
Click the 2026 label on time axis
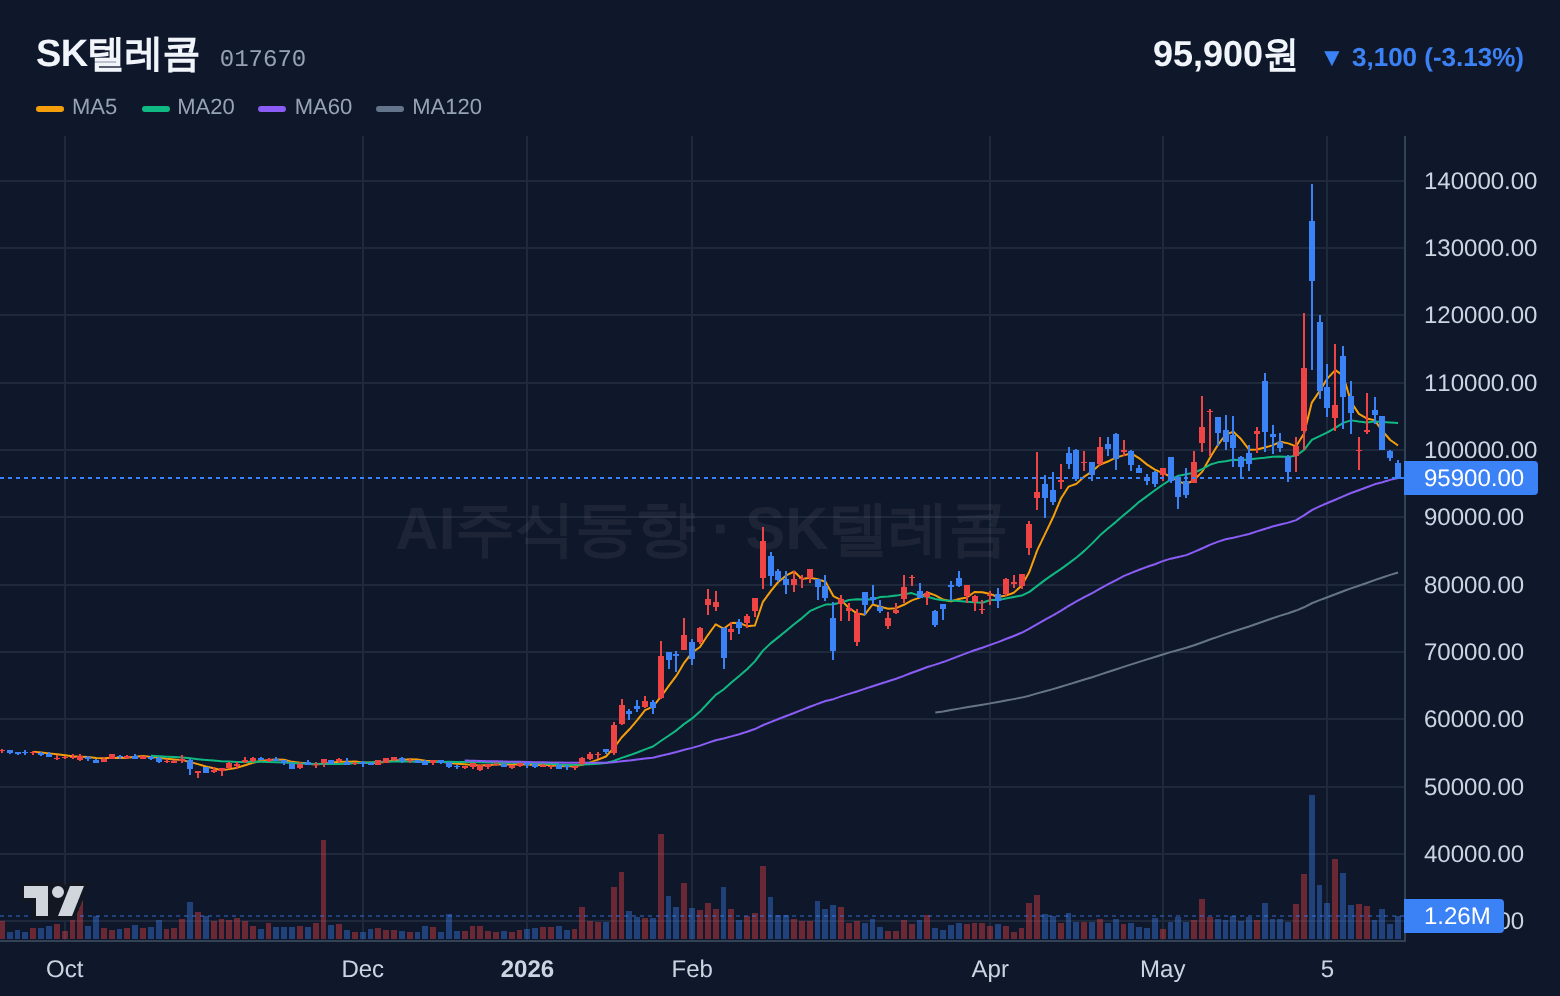pos(527,969)
